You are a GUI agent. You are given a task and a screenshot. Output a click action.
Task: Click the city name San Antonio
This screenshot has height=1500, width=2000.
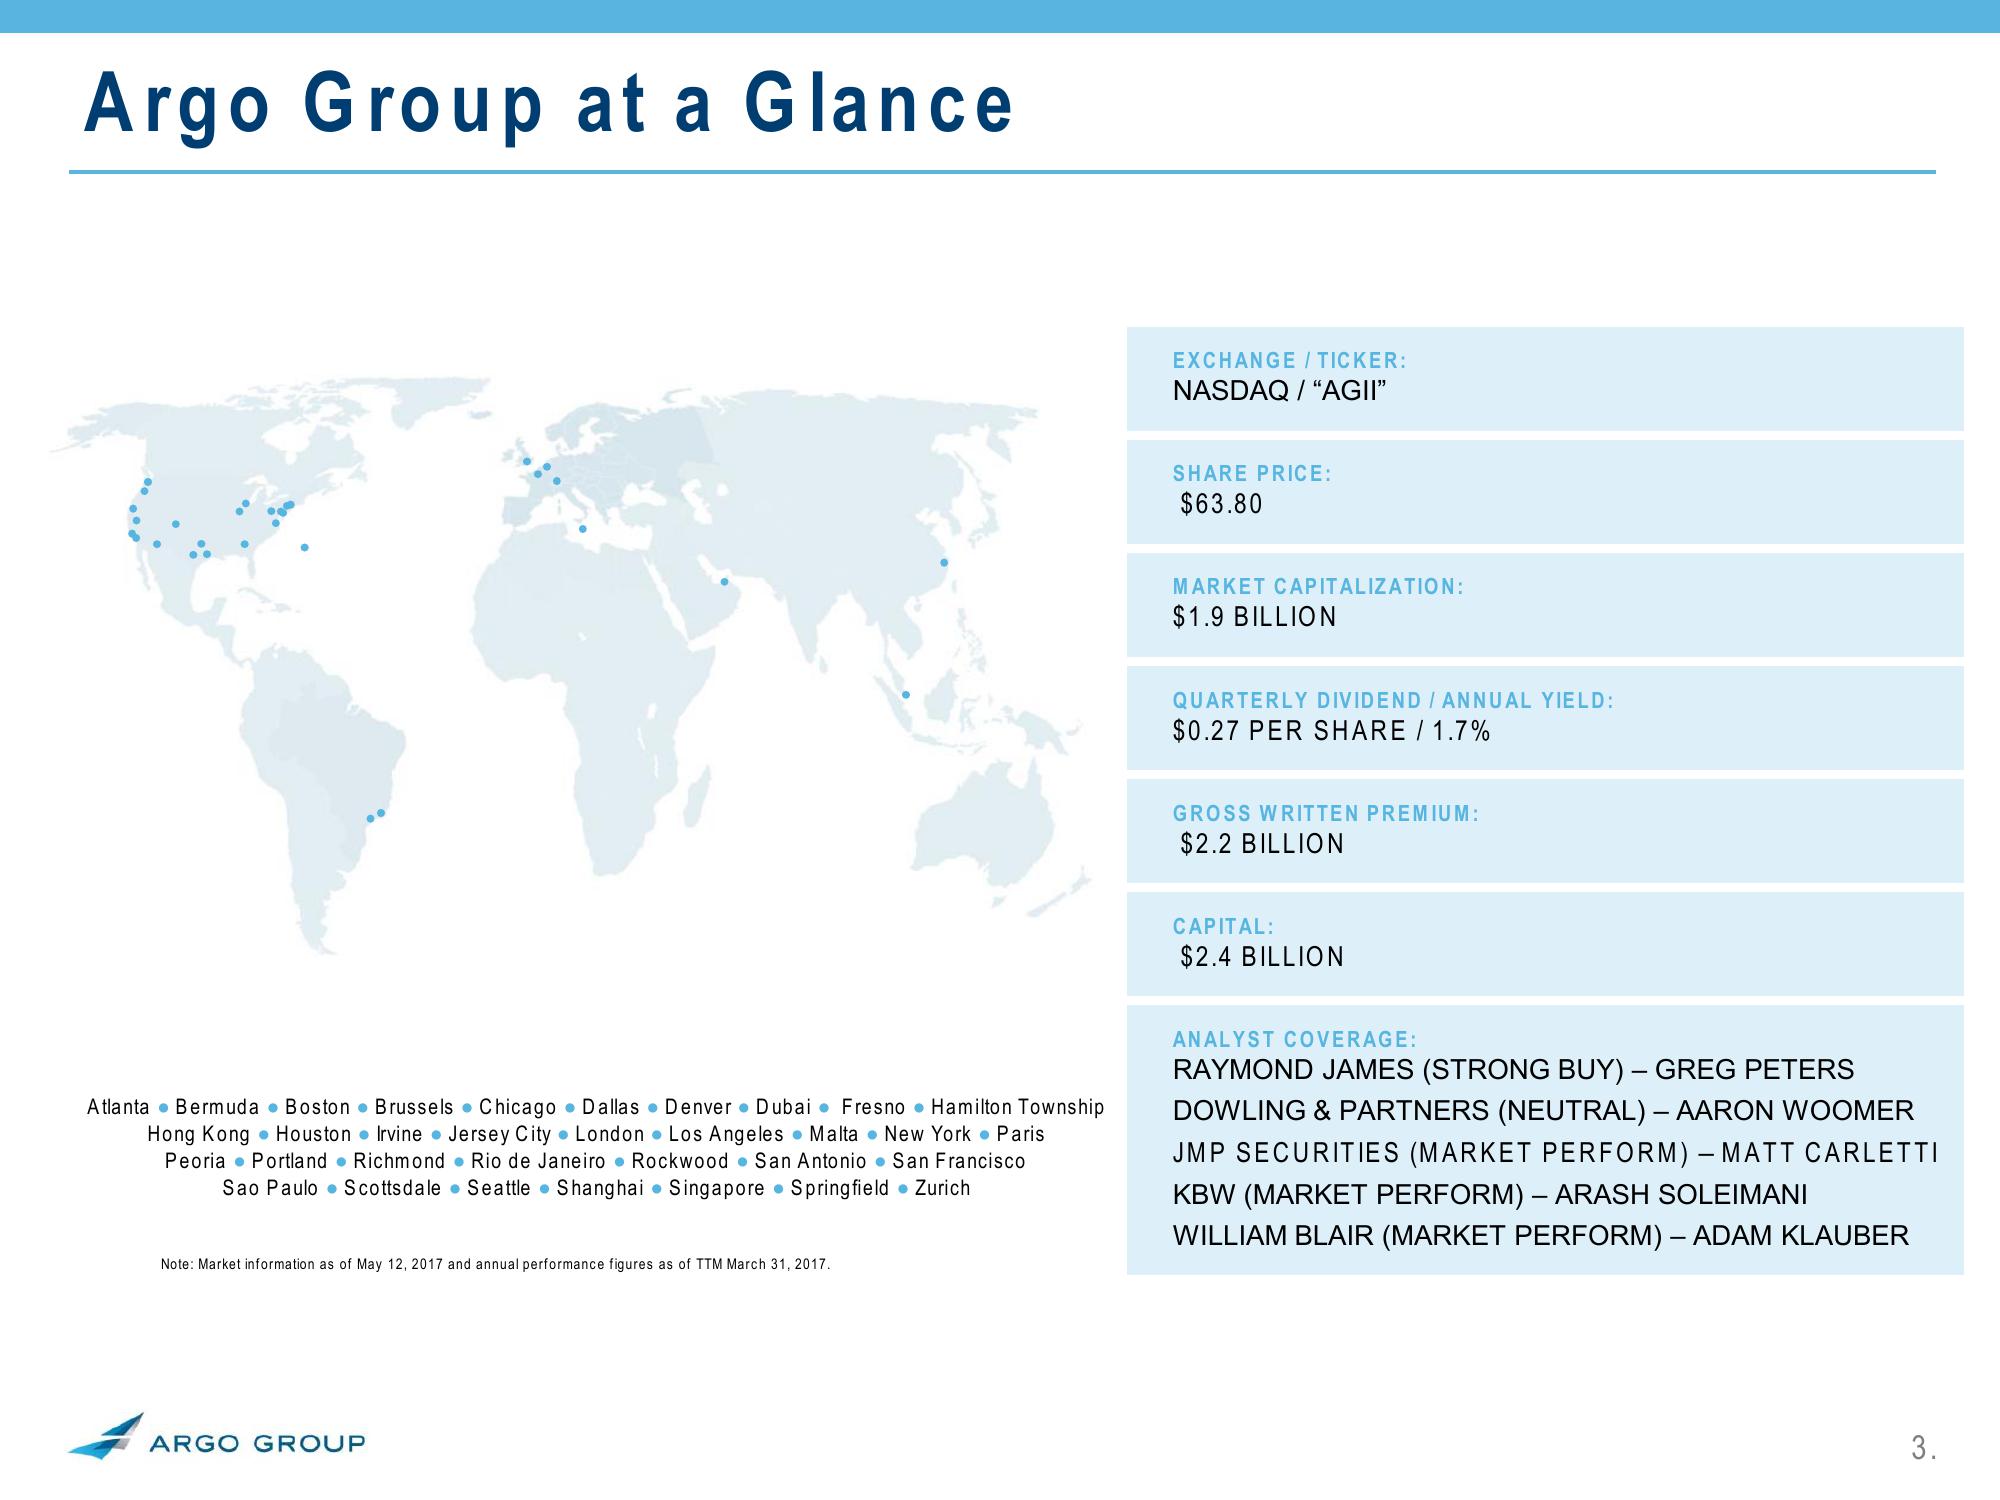[810, 1161]
